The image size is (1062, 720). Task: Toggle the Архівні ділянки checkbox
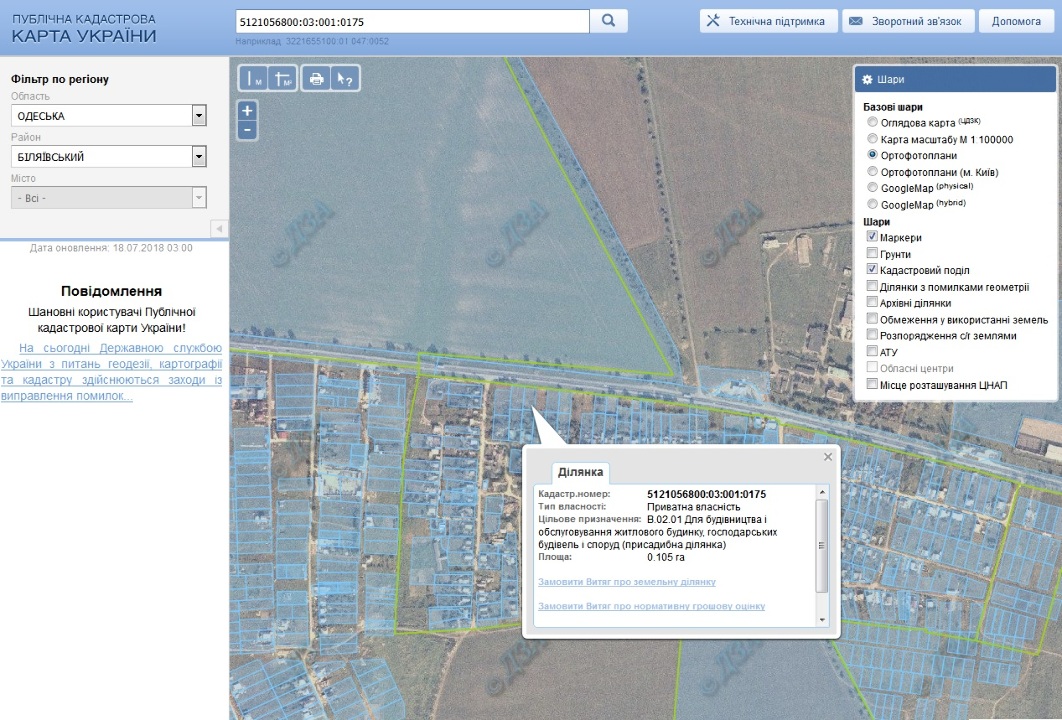[872, 303]
